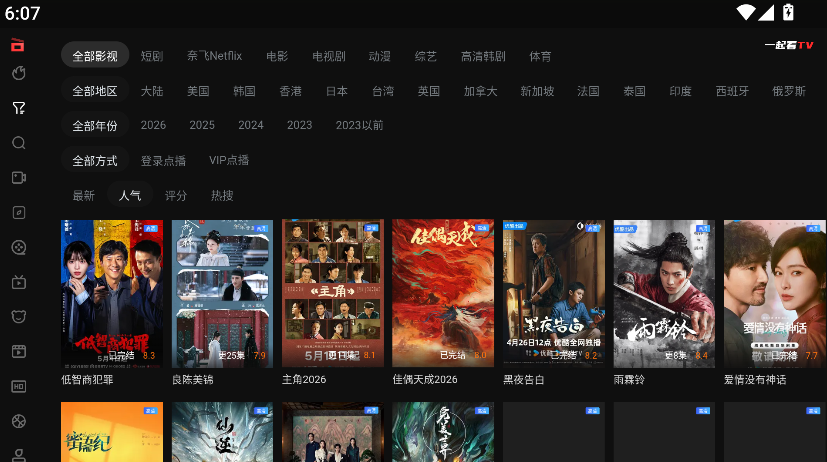The width and height of the screenshot is (827, 462).
Task: Filter region by 台湾
Action: point(383,91)
